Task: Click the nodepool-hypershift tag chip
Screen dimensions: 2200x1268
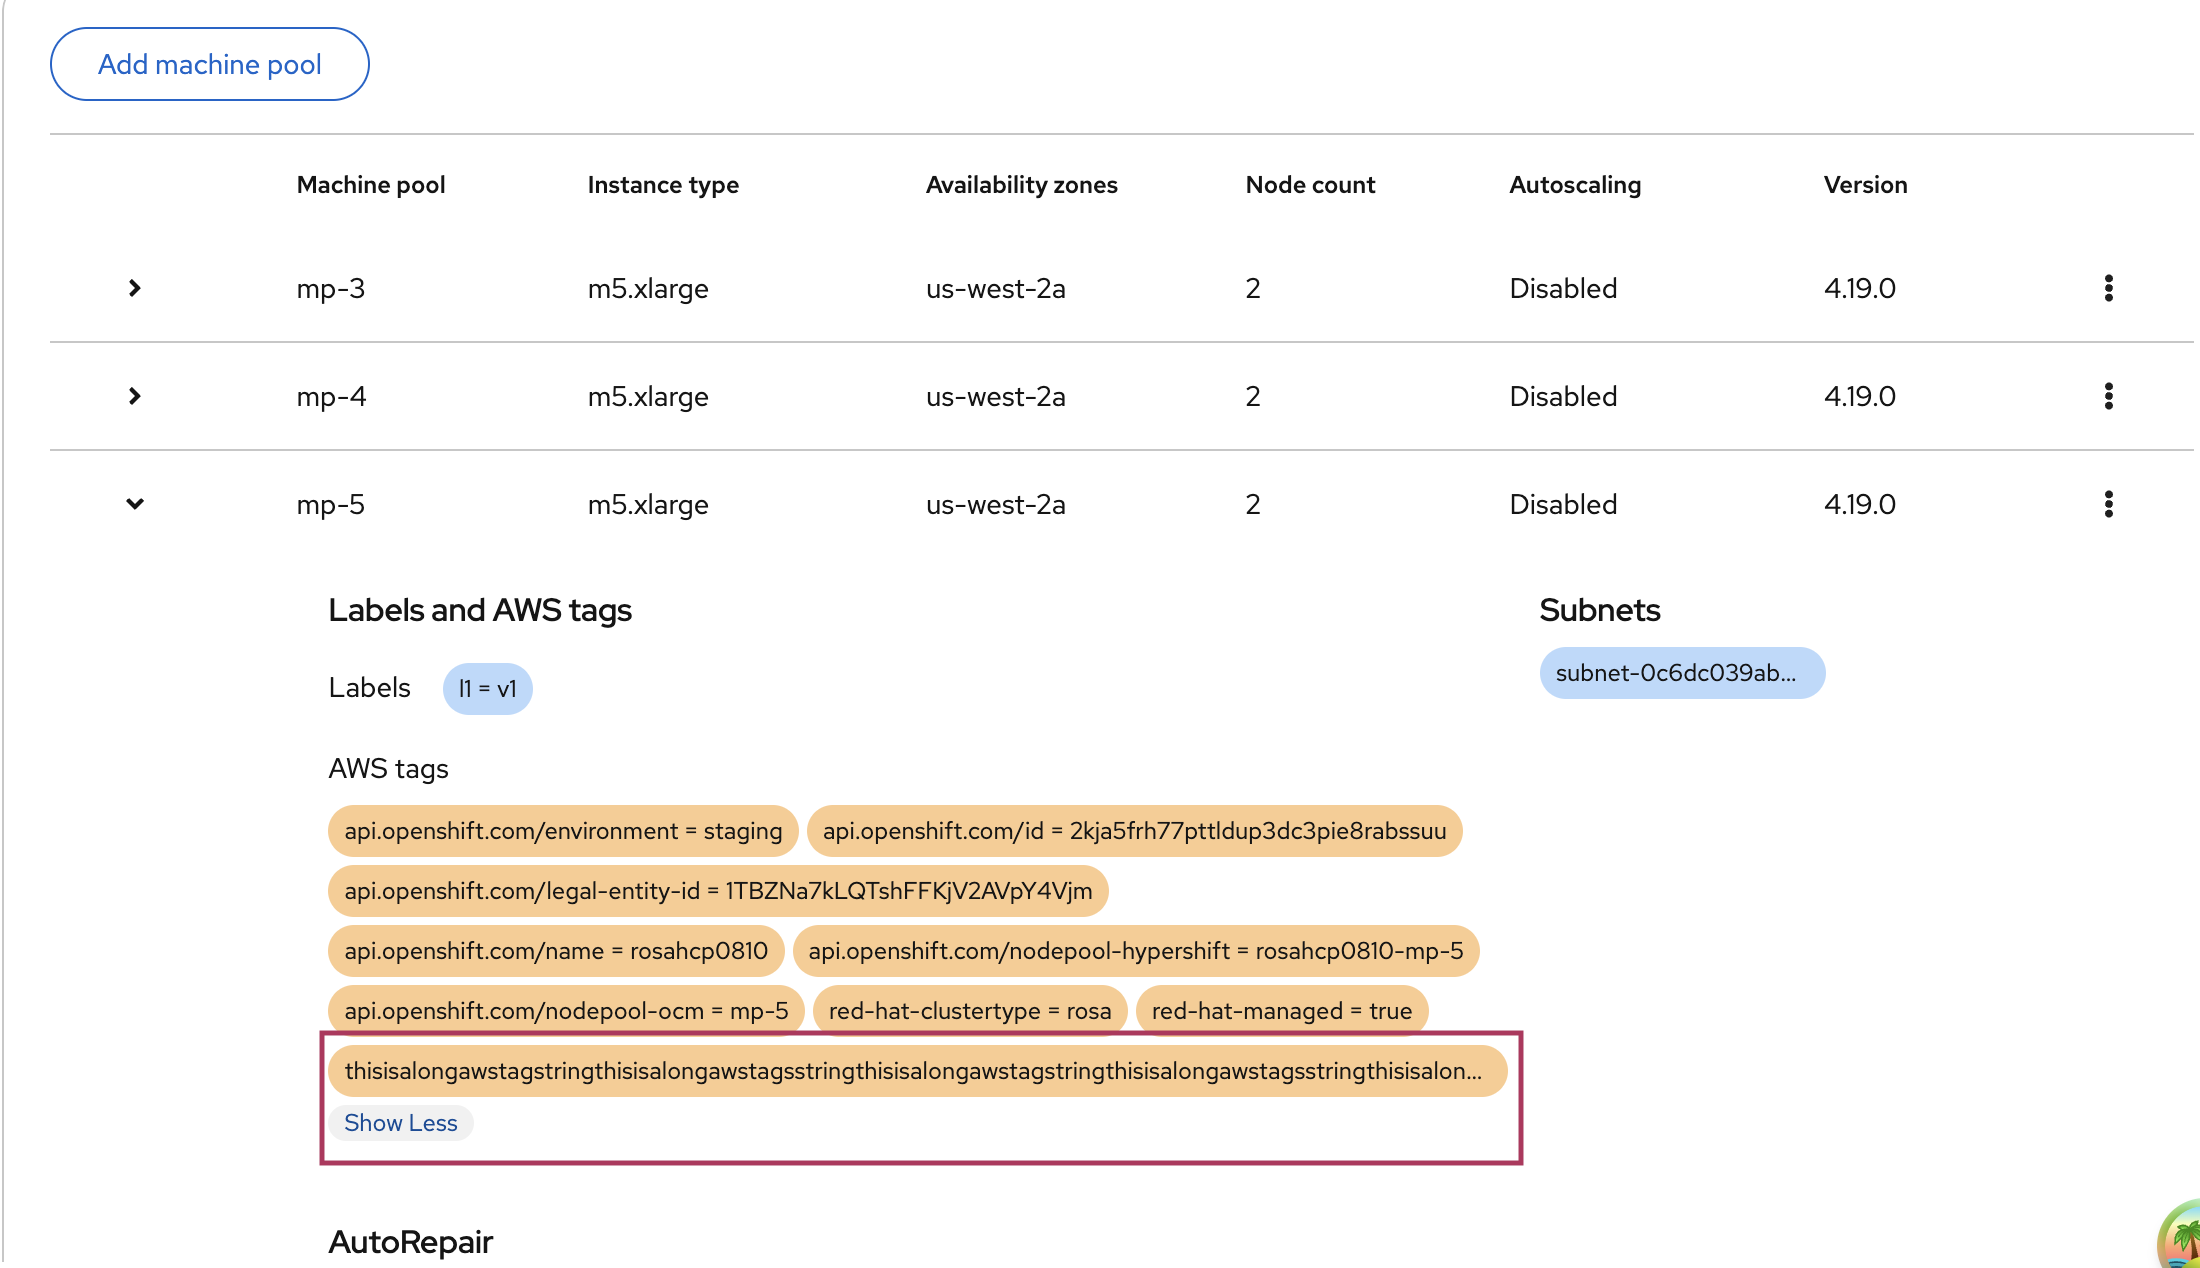Action: pyautogui.click(x=1135, y=951)
